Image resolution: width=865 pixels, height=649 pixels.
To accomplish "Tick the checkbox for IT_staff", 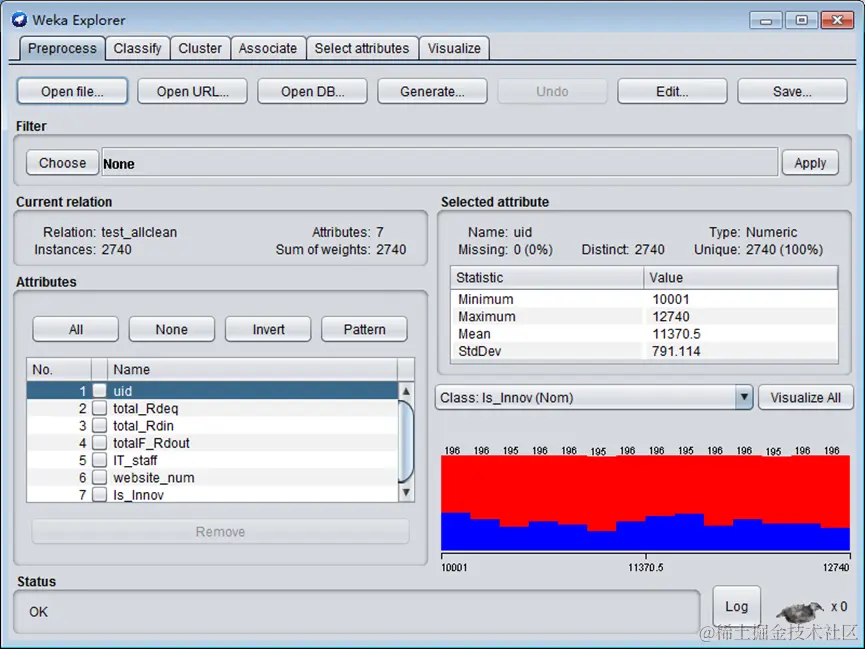I will (x=99, y=460).
